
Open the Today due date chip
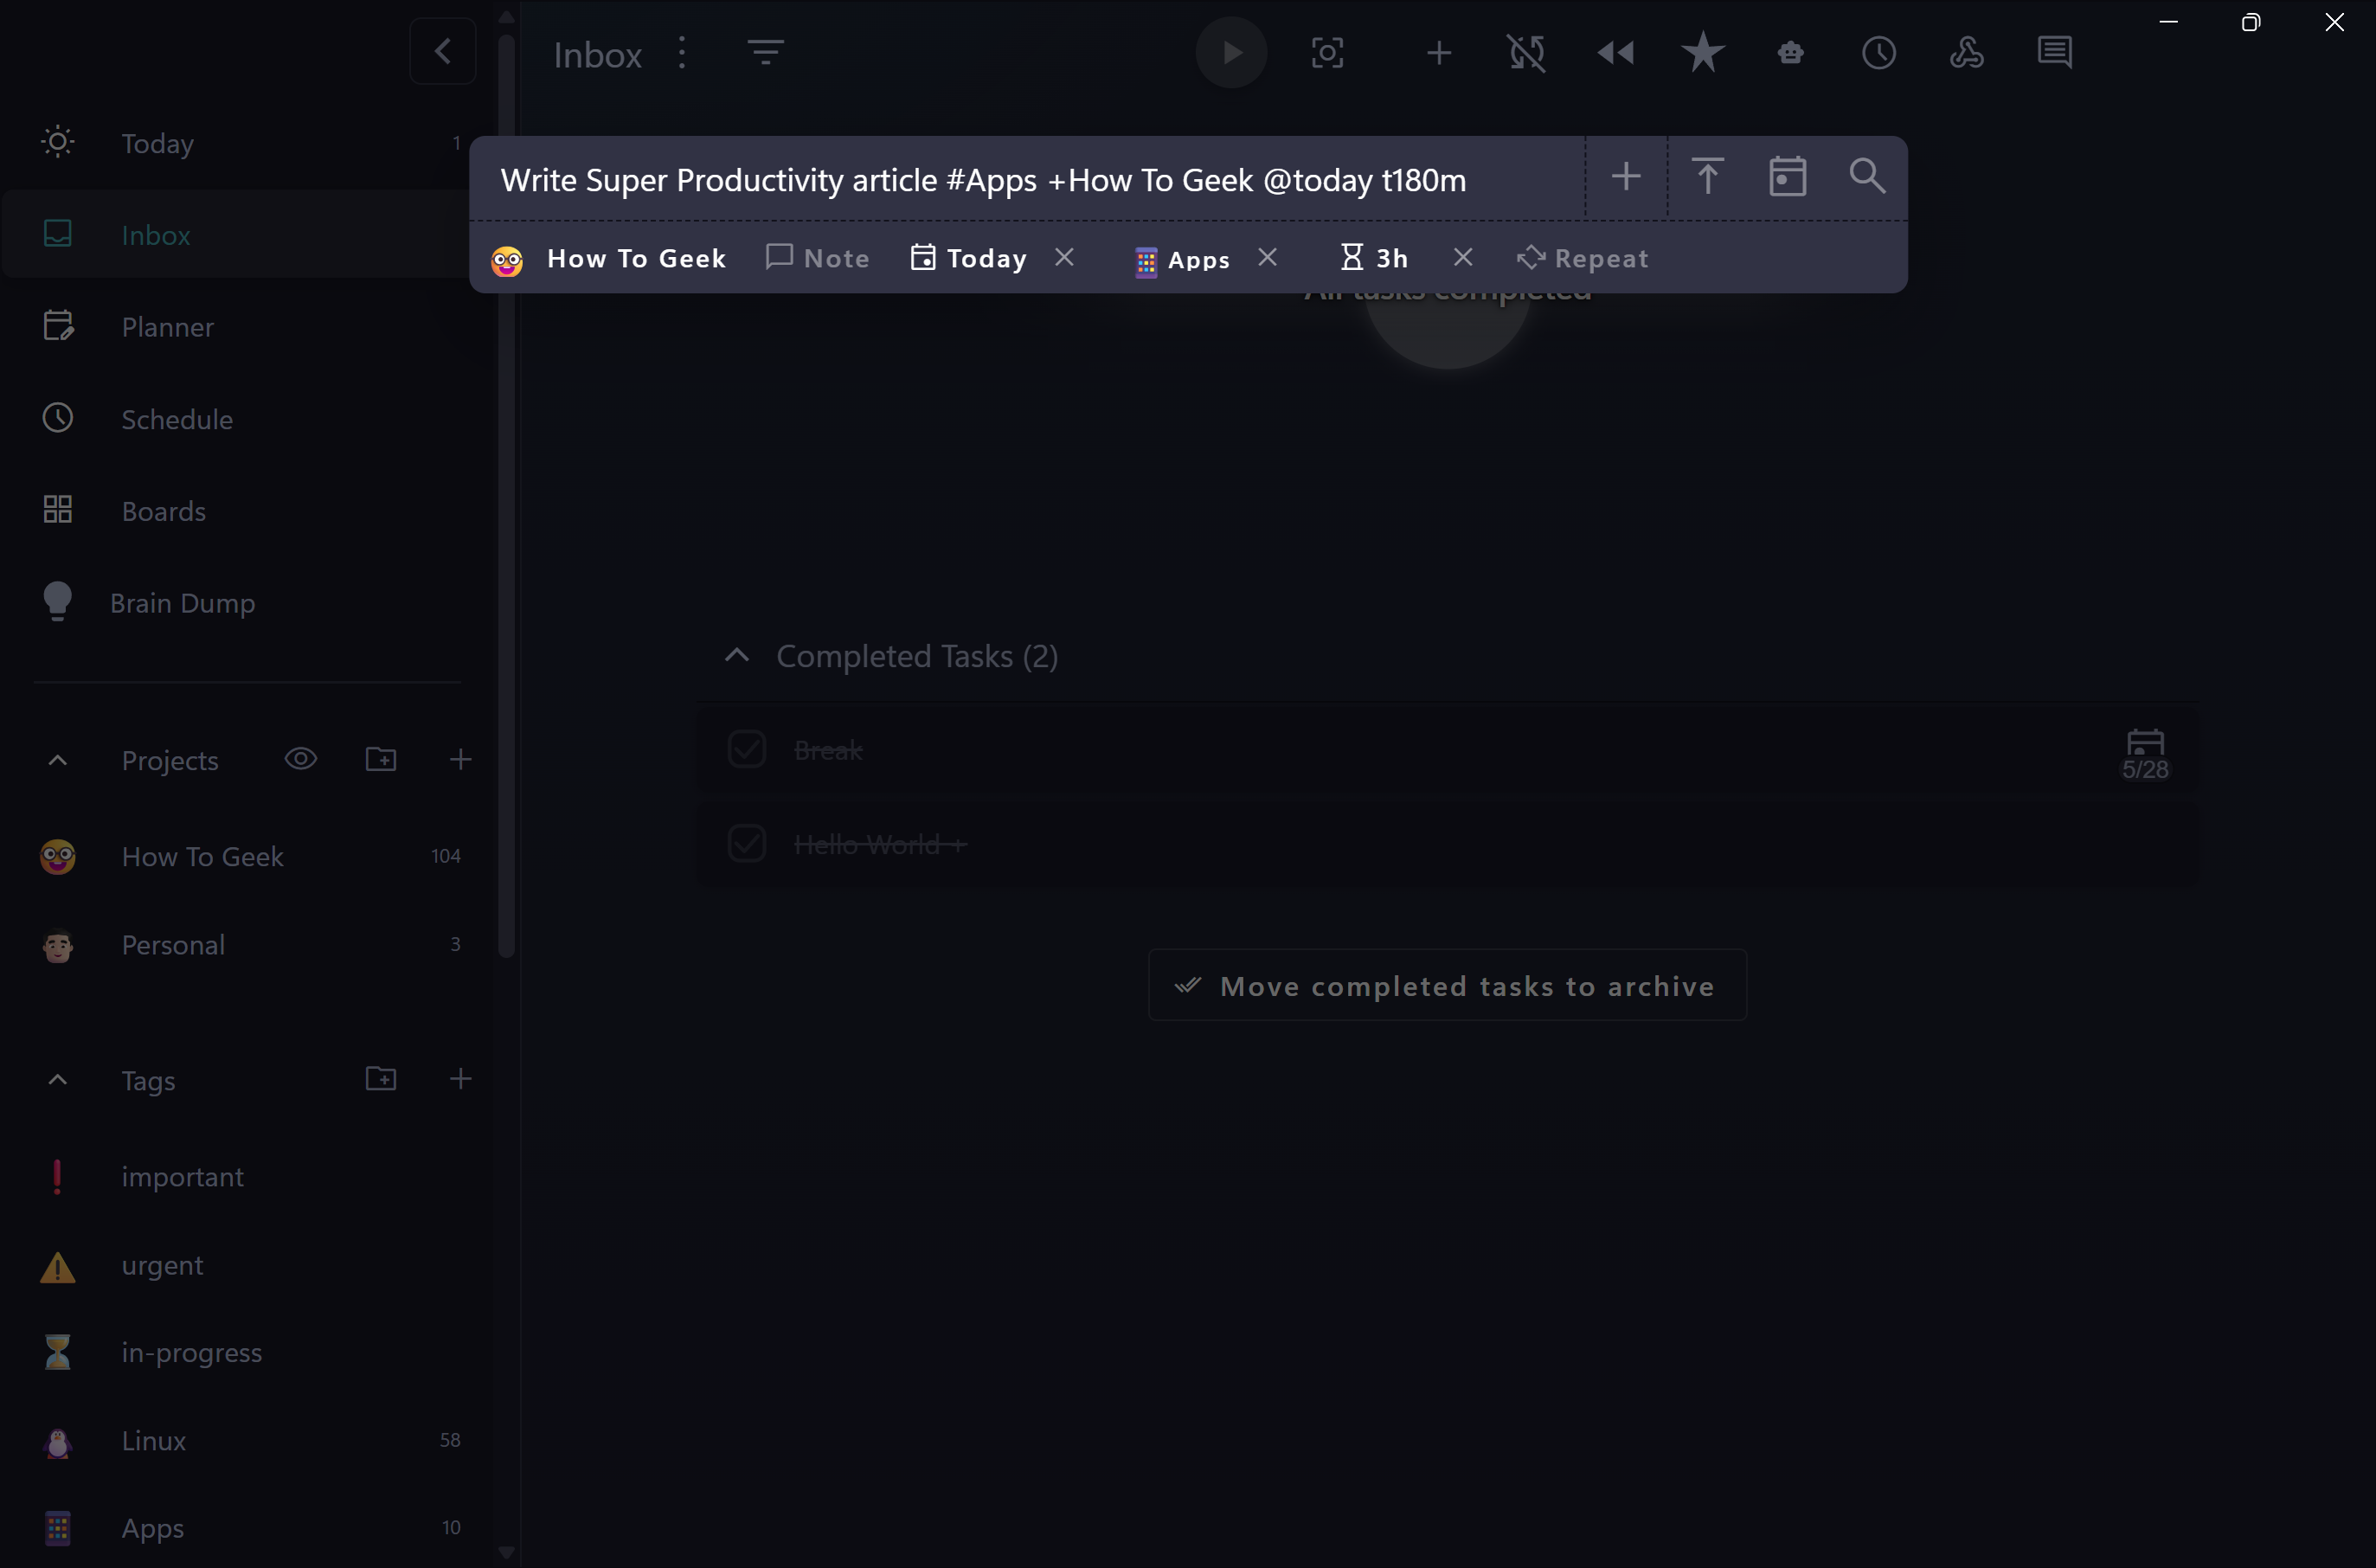(968, 258)
